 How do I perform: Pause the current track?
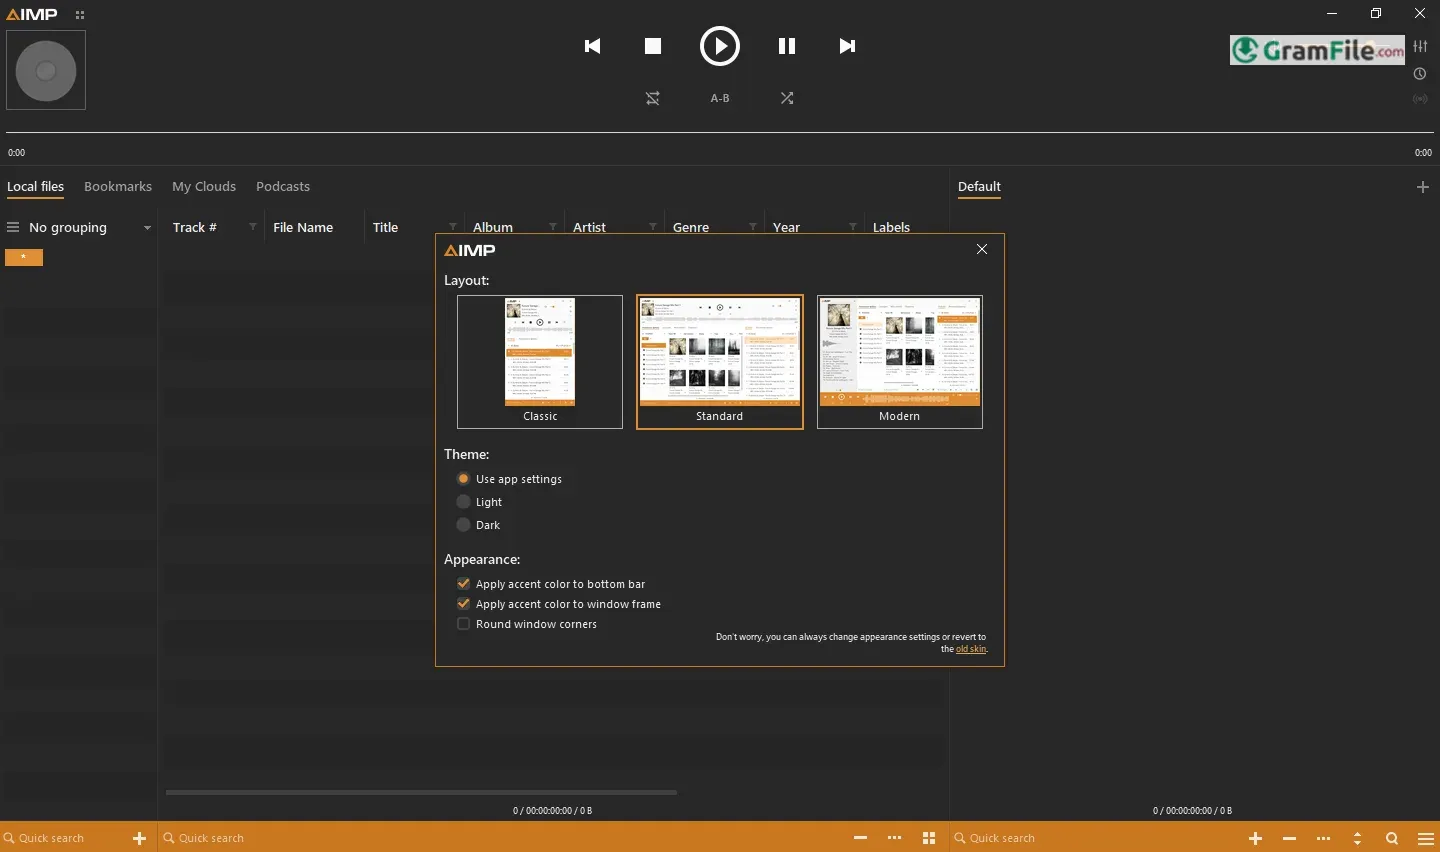pos(787,46)
